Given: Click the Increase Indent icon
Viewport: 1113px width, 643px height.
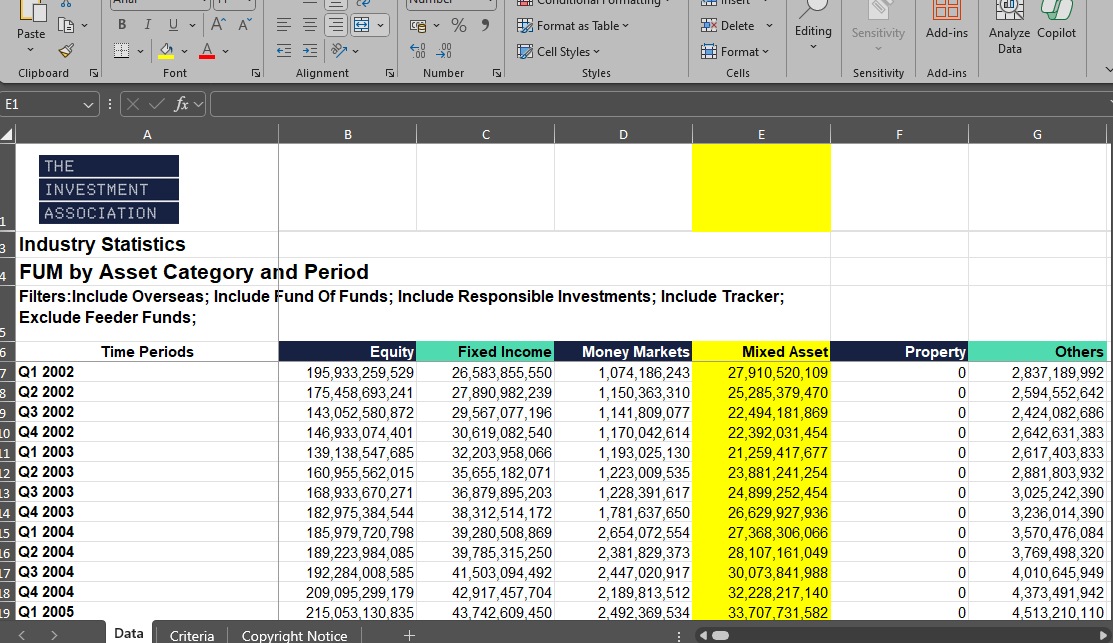Looking at the screenshot, I should [x=311, y=50].
